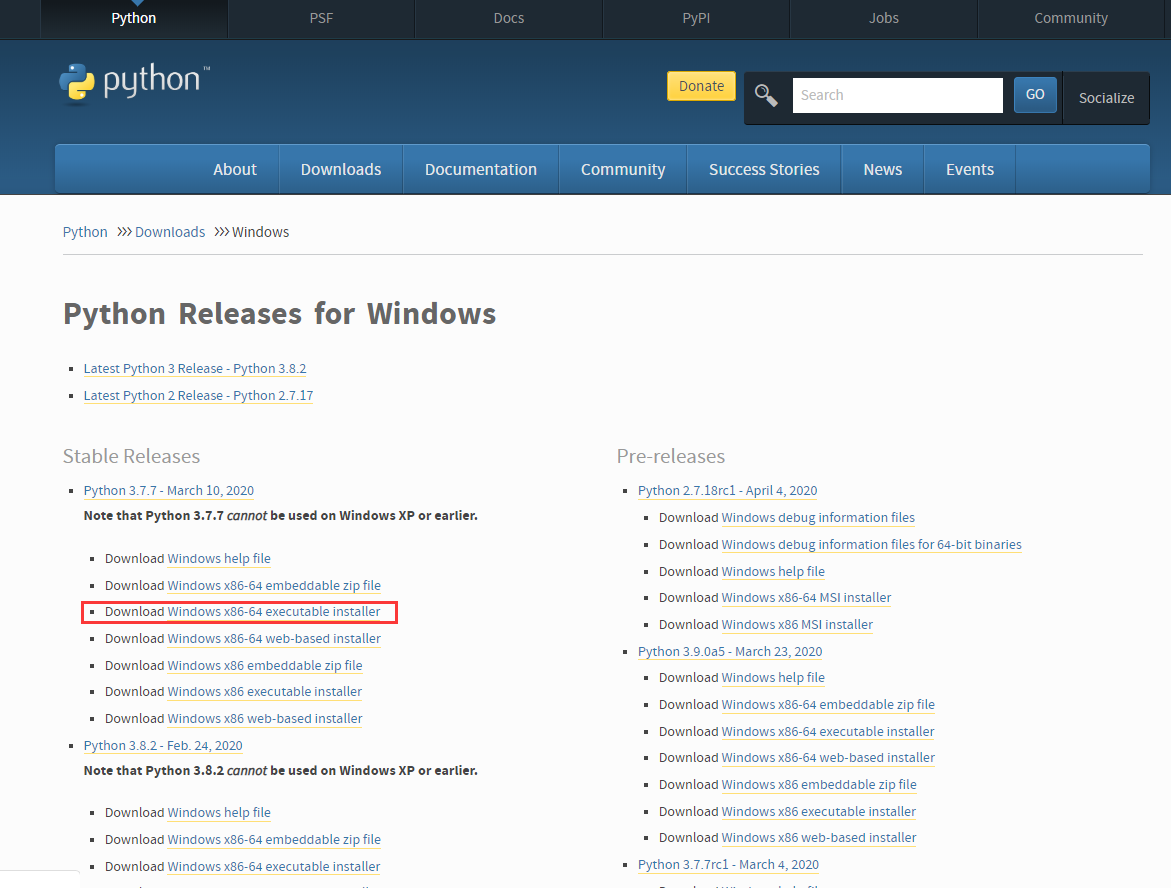1171x888 pixels.
Task: Open the Python 2.7.18rc1 - April 4, 2020 pre-release
Action: [x=727, y=491]
